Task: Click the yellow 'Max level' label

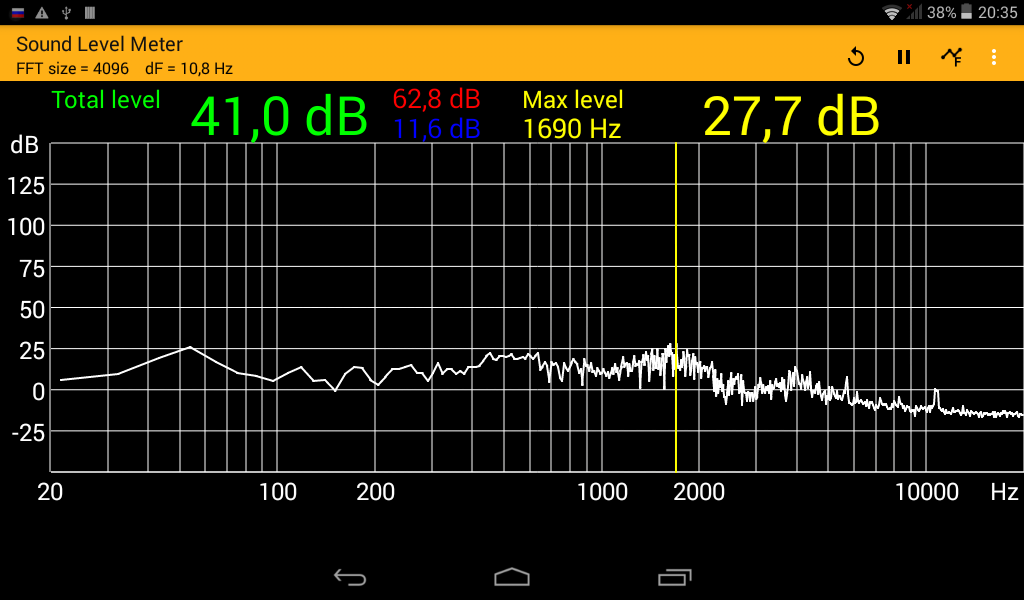Action: [x=573, y=100]
